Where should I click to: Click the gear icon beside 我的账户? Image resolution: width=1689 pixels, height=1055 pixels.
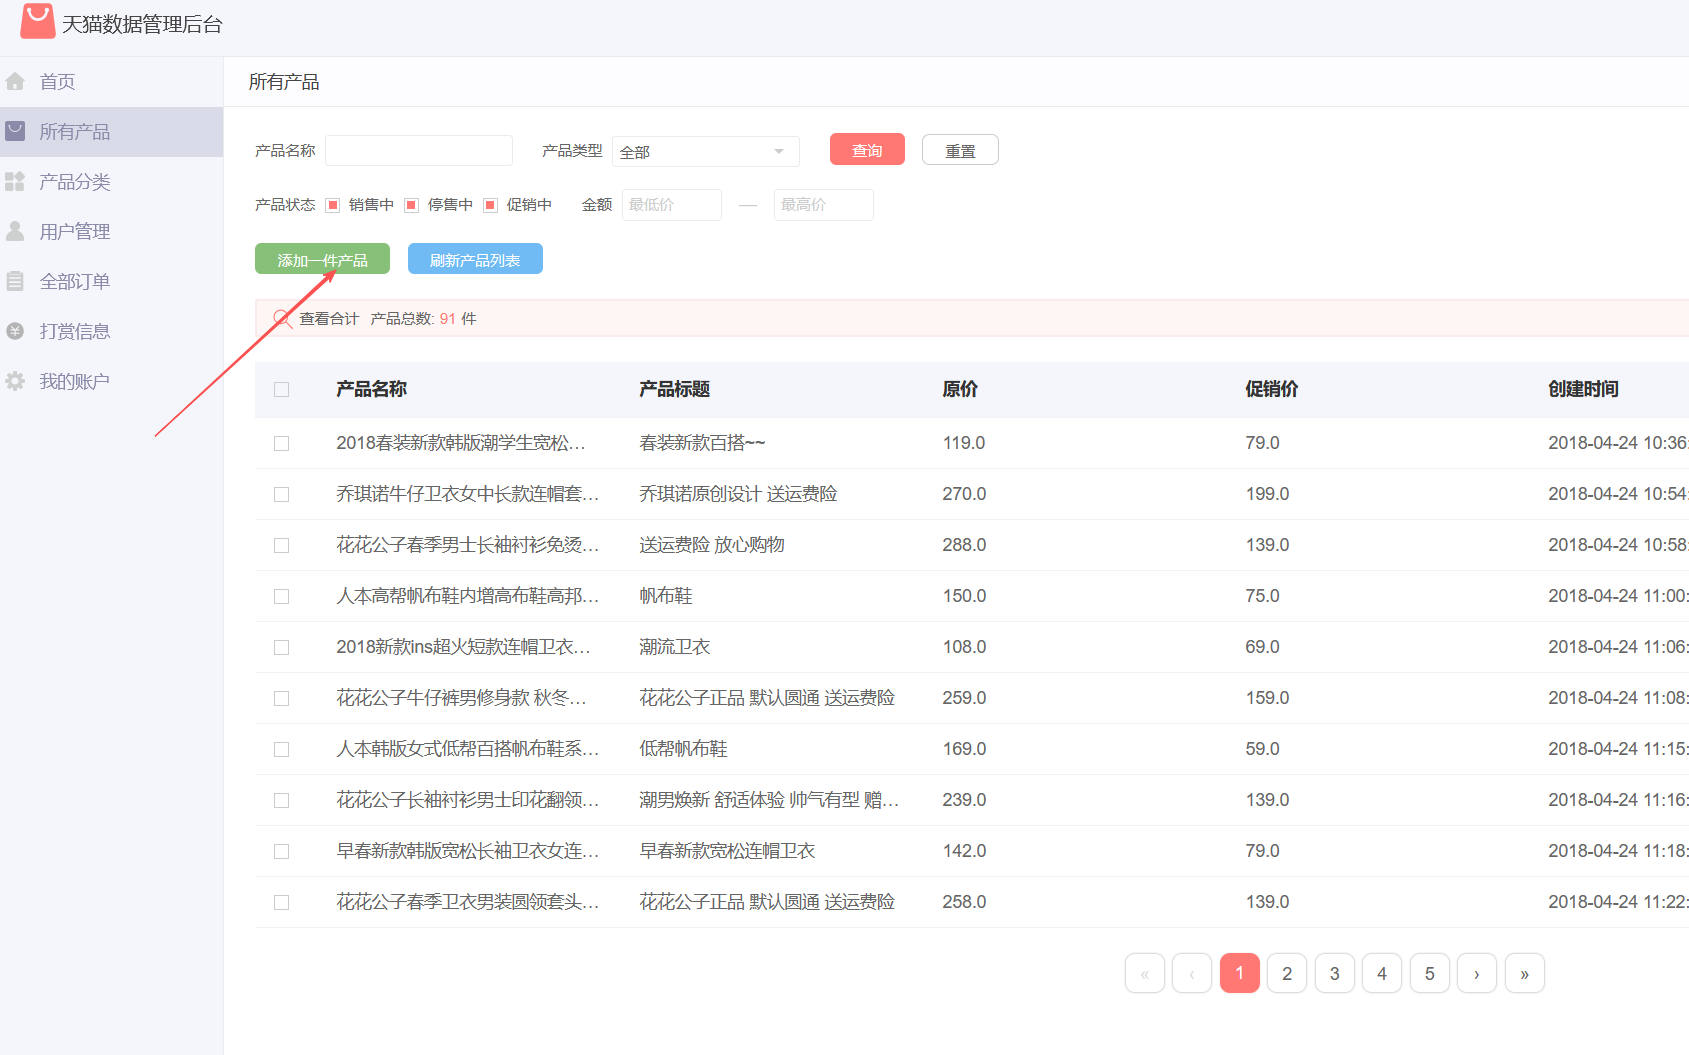[15, 381]
